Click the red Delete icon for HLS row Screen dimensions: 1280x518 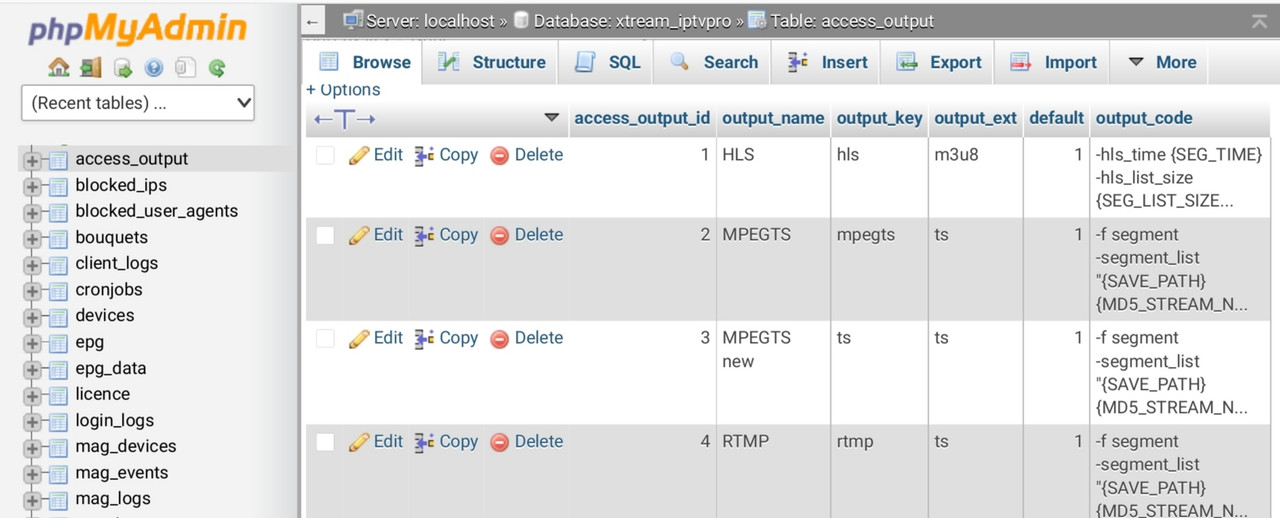500,155
